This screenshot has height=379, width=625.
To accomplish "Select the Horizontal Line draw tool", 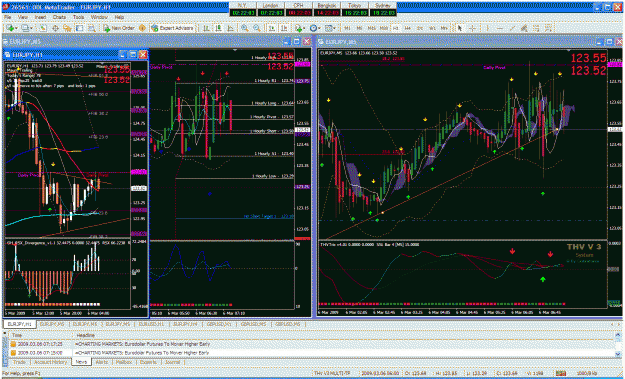I will coord(500,28).
